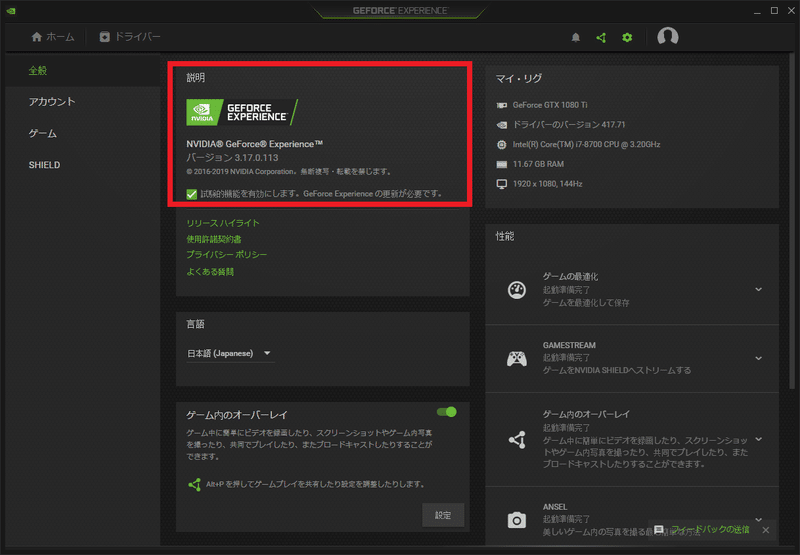Go to ホーム tab
This screenshot has height=555, width=800.
pos(53,37)
